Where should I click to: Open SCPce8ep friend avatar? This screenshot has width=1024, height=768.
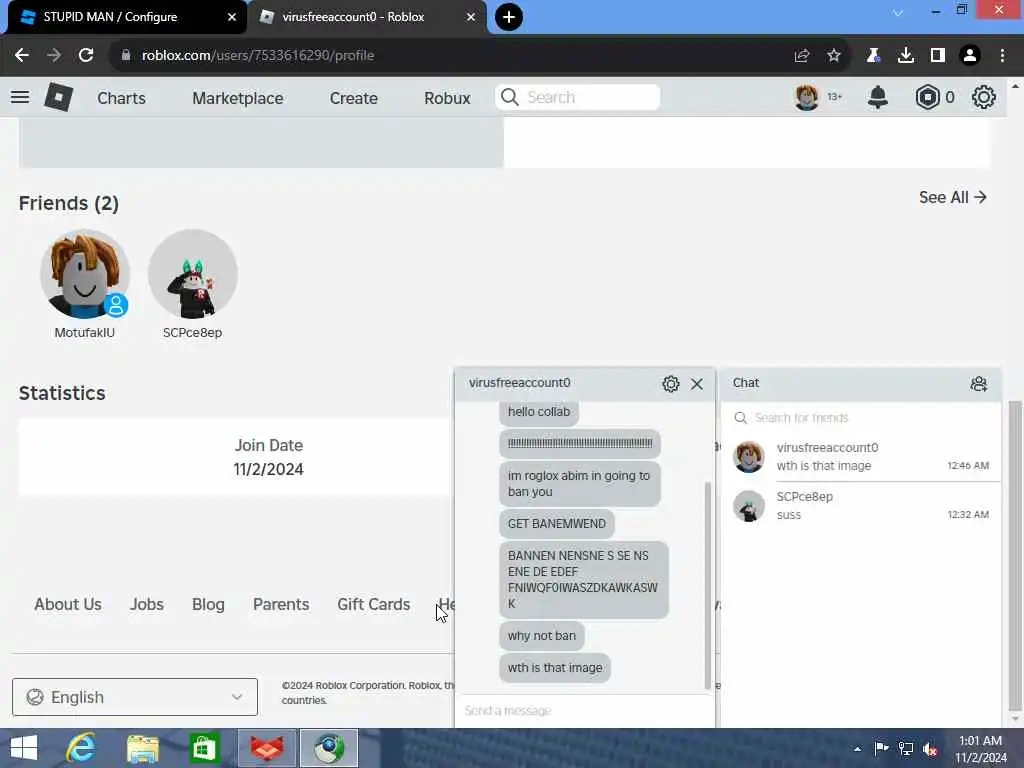pyautogui.click(x=193, y=274)
